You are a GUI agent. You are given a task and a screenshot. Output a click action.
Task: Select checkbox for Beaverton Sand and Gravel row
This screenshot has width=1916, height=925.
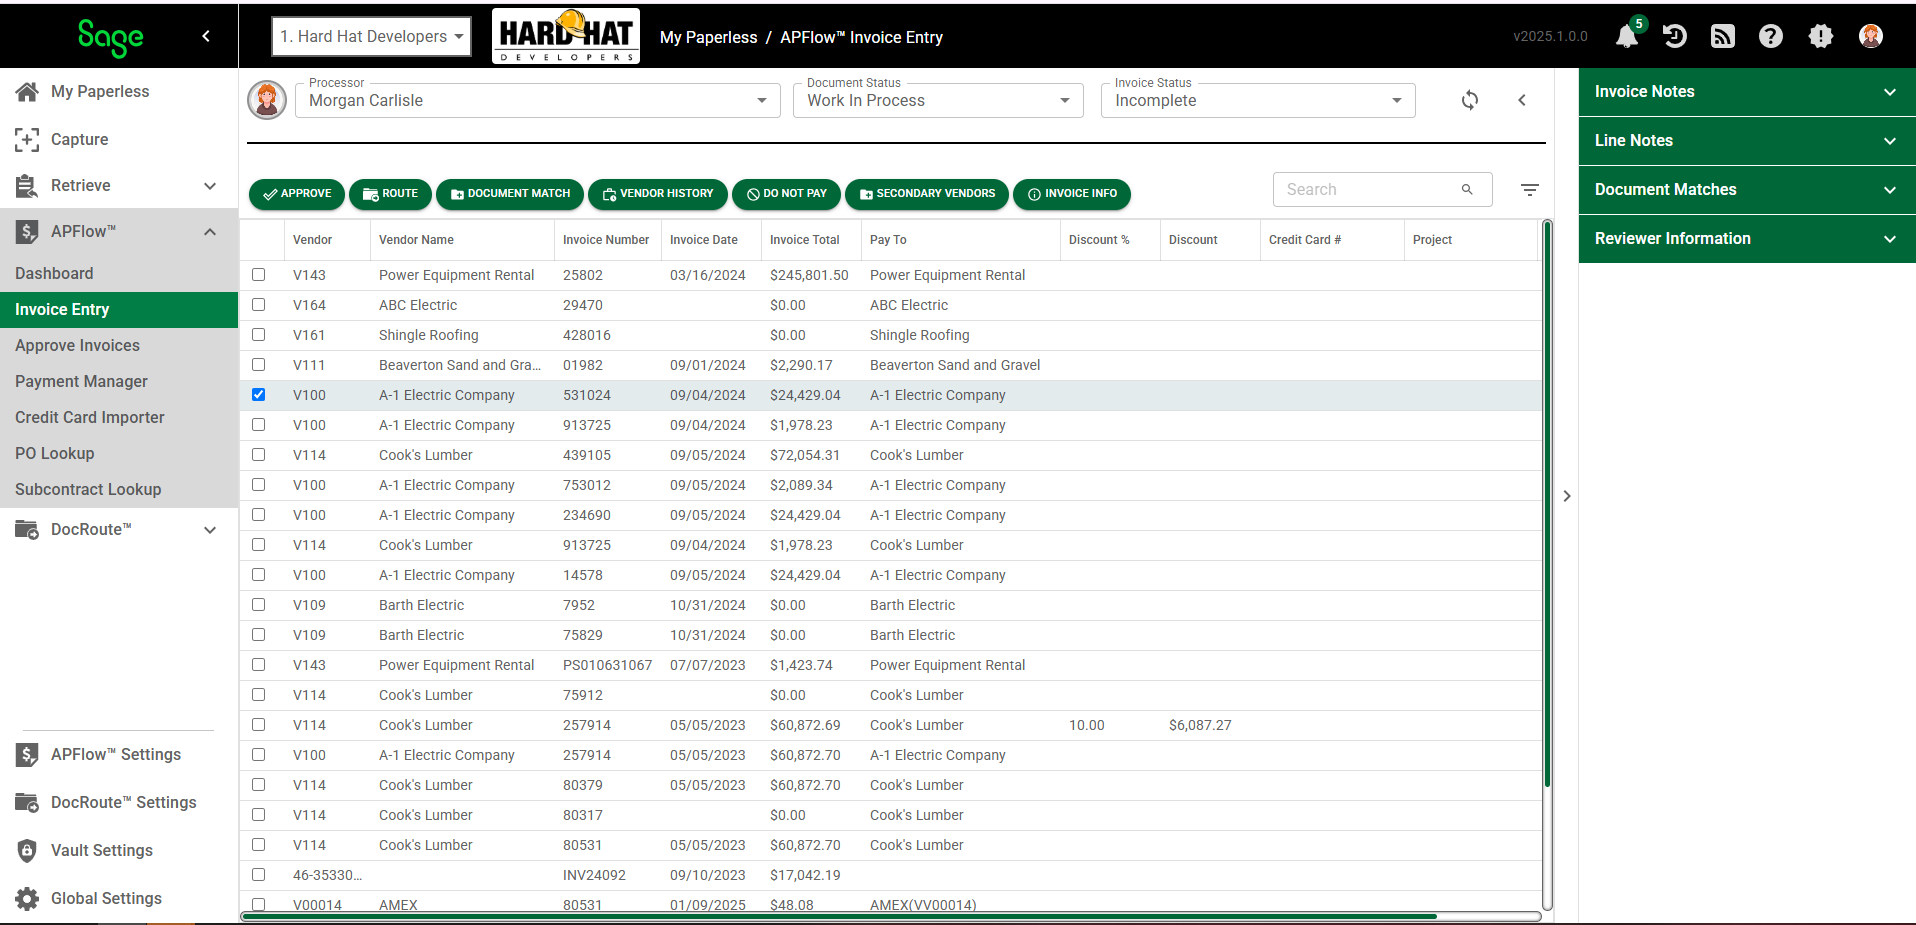pyautogui.click(x=259, y=364)
